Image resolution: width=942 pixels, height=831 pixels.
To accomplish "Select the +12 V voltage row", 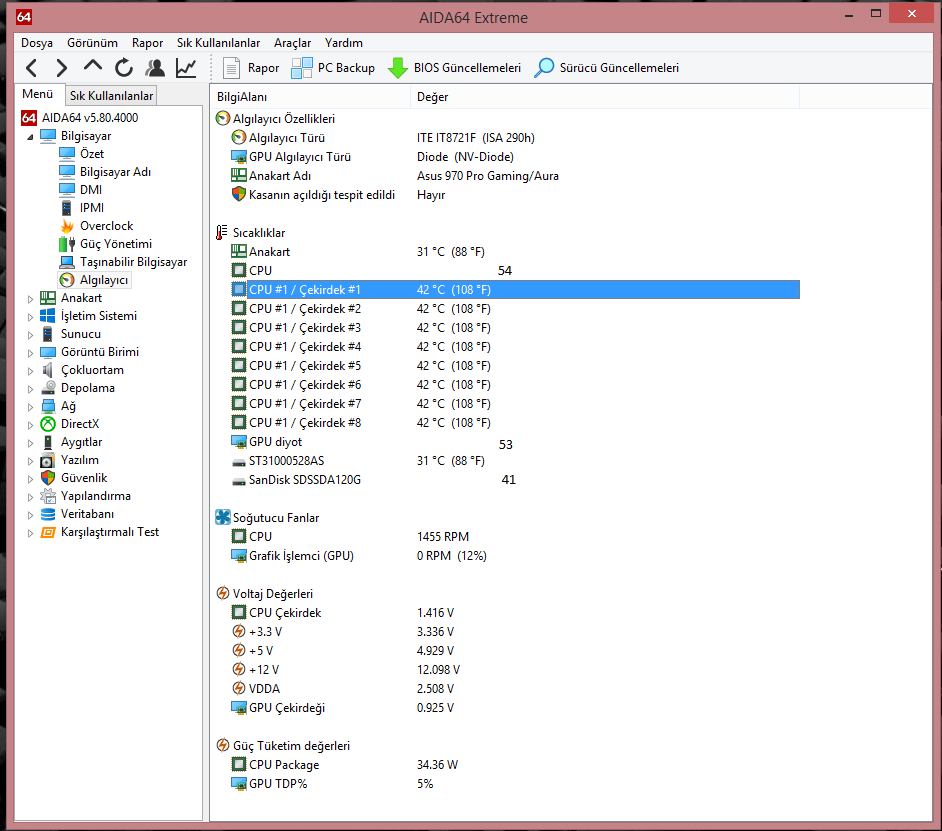I will [515, 670].
